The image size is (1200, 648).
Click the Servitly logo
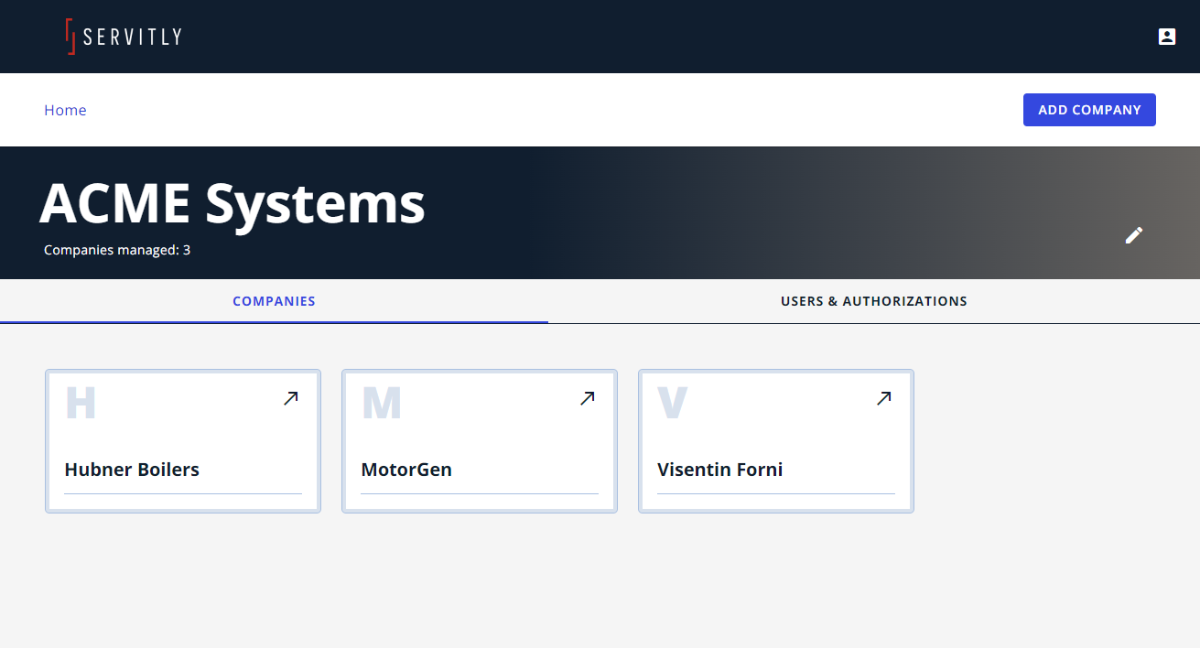pos(124,37)
